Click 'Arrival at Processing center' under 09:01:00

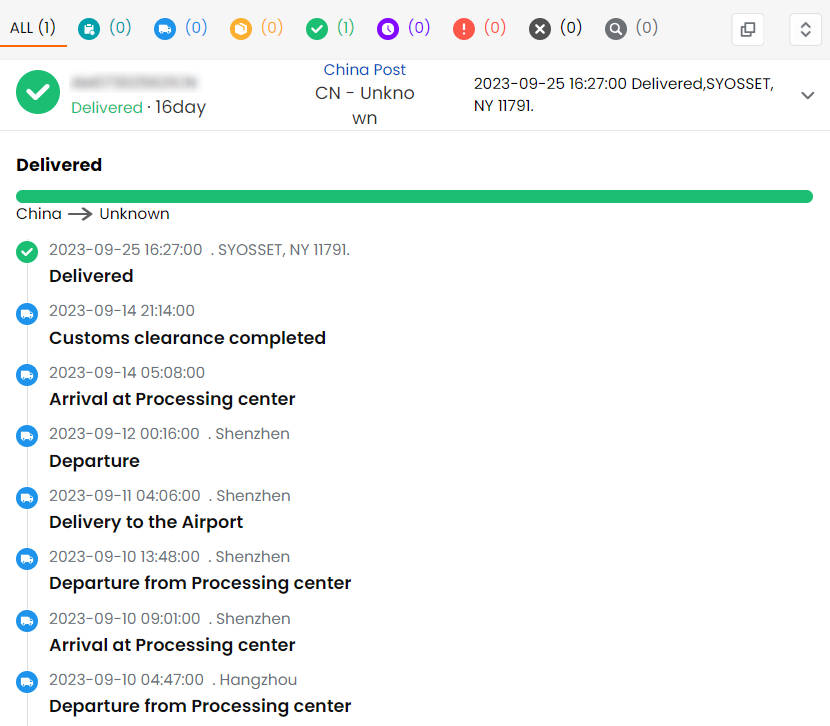coord(172,645)
